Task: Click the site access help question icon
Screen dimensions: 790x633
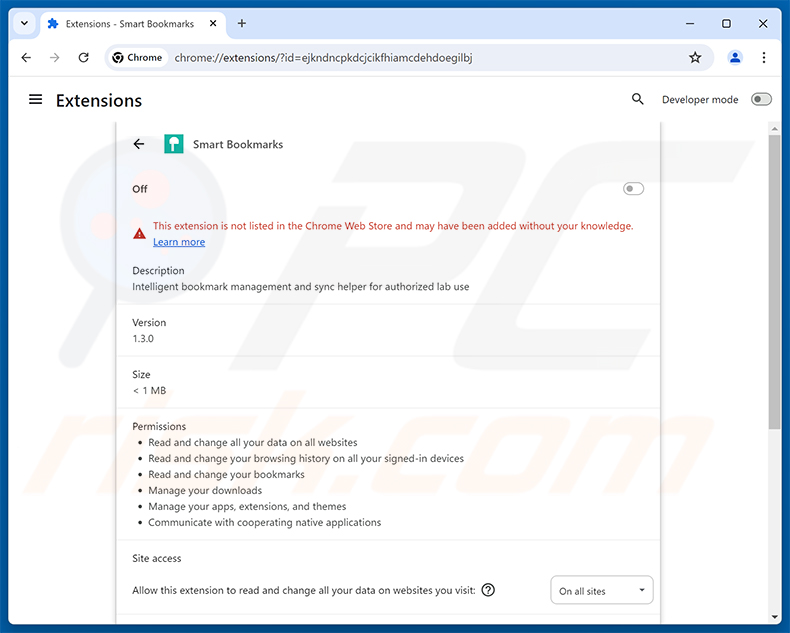Action: (488, 590)
